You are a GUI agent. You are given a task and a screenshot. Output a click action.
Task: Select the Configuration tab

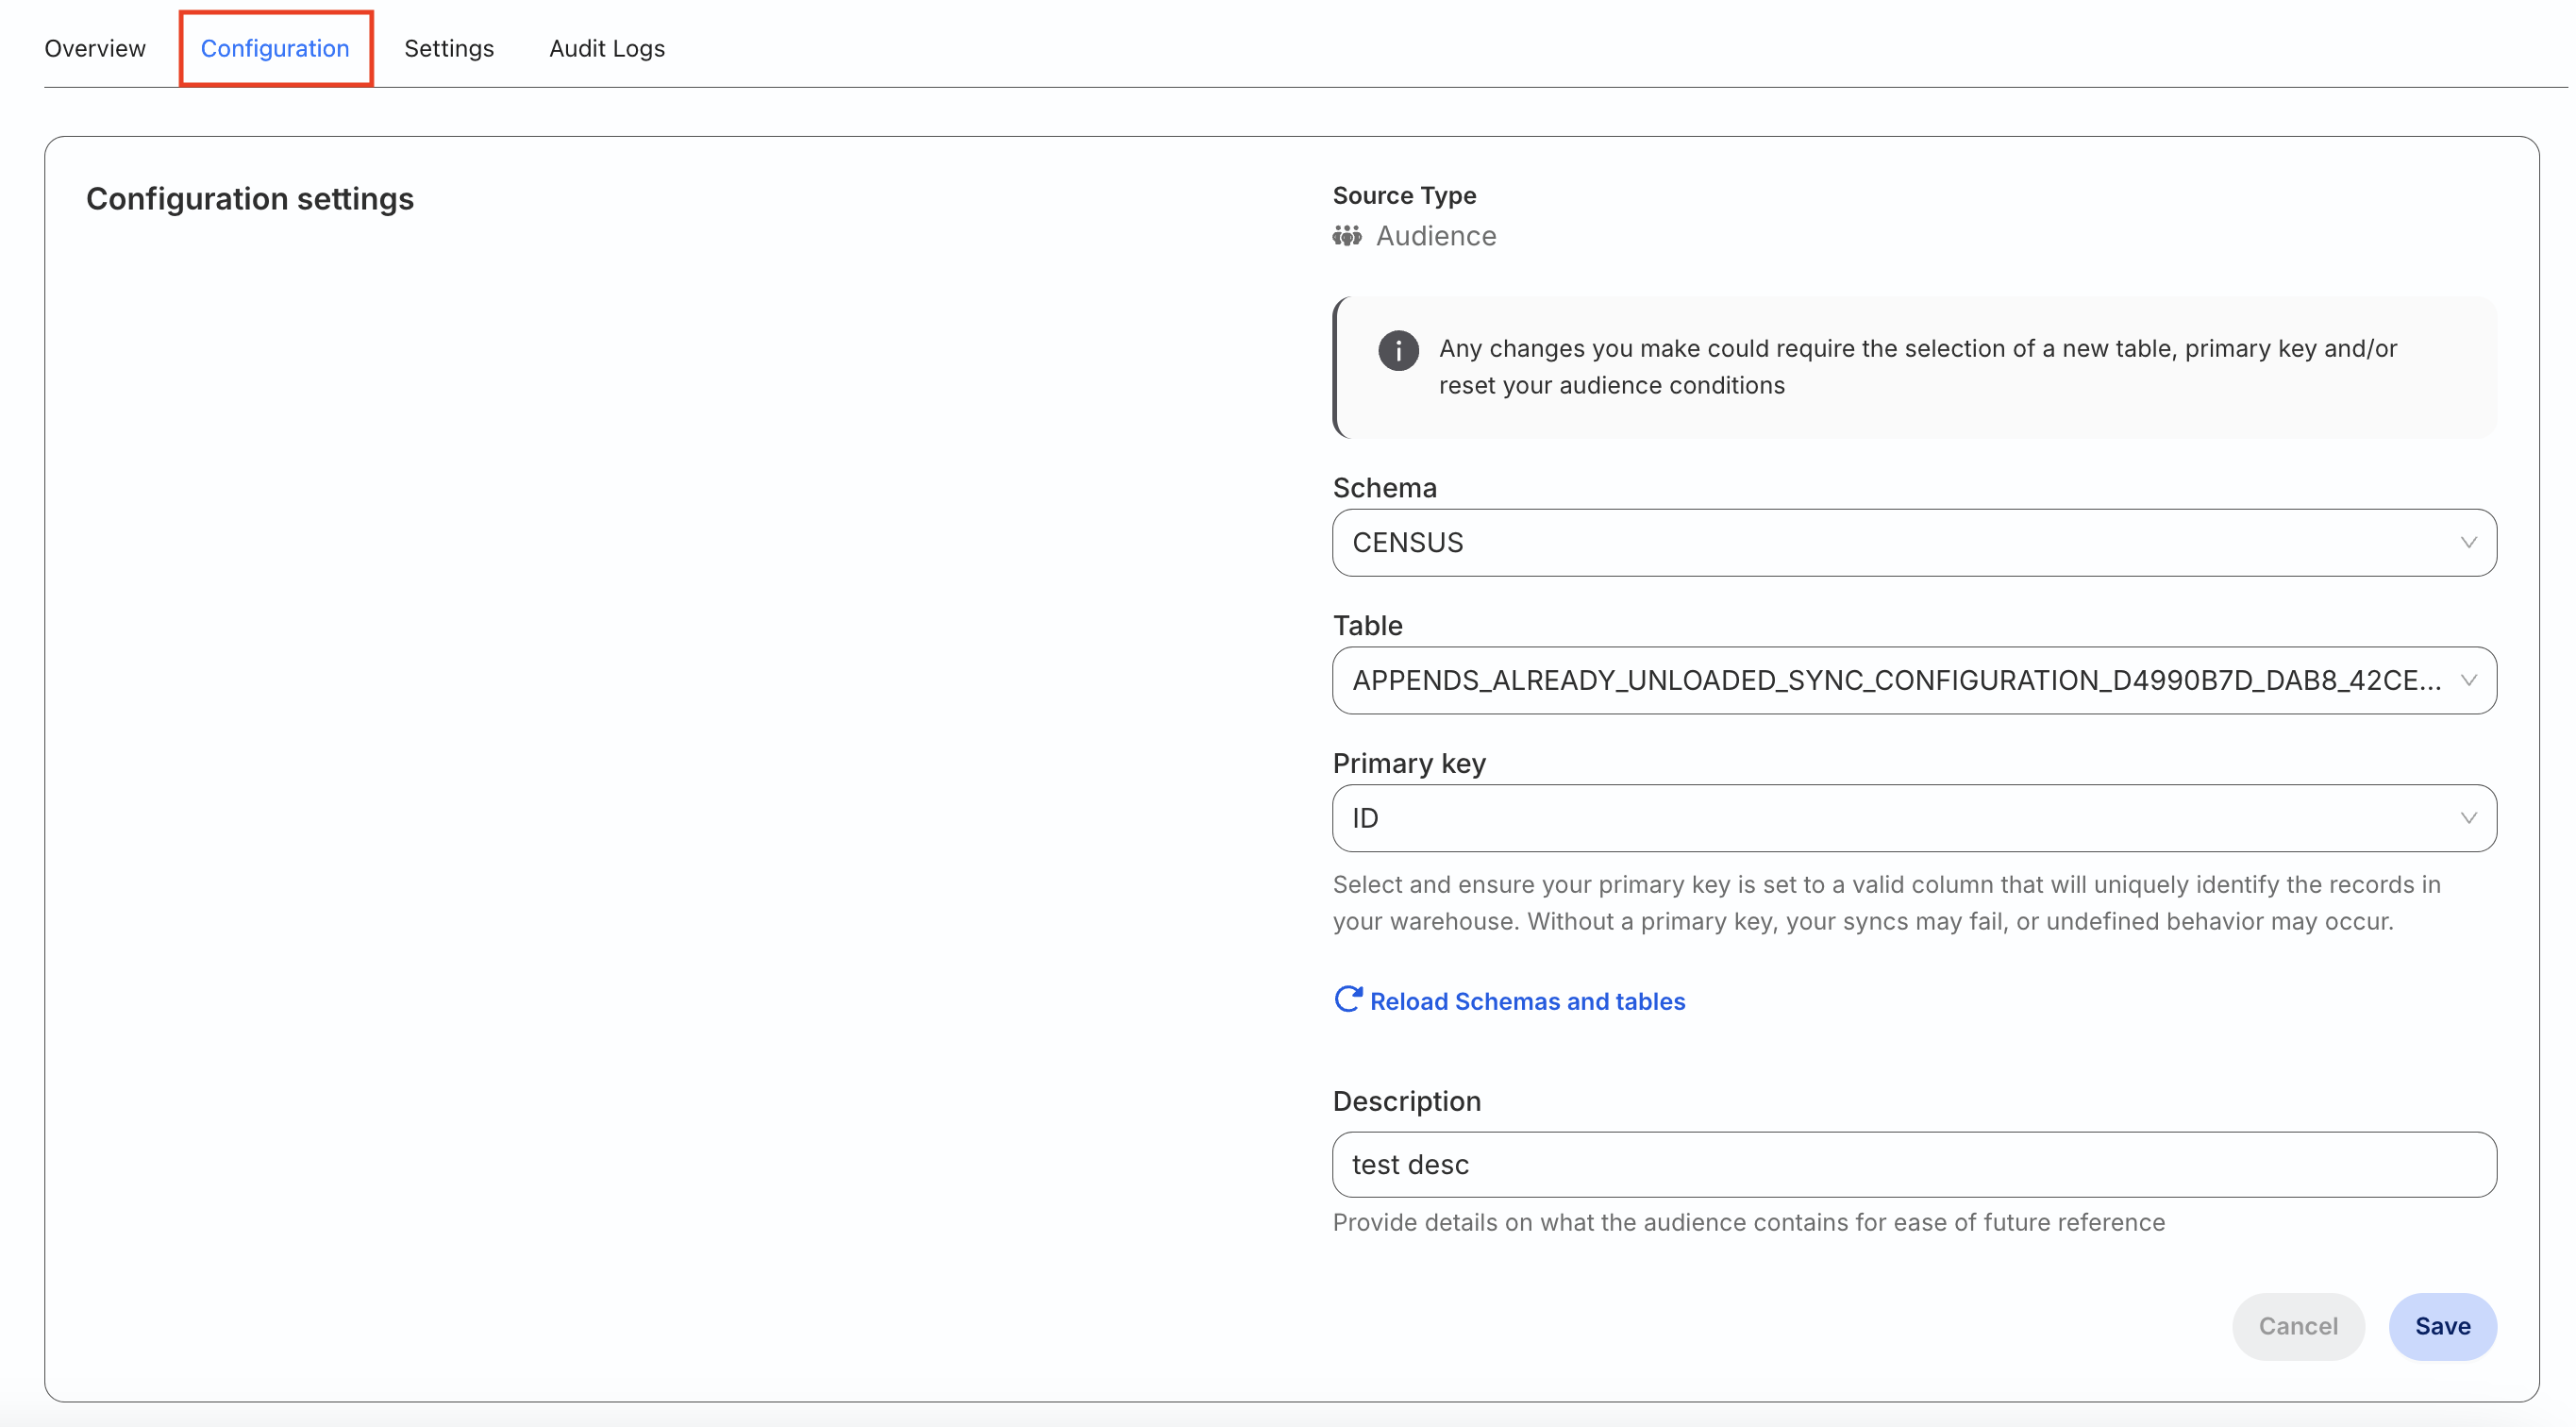275,48
